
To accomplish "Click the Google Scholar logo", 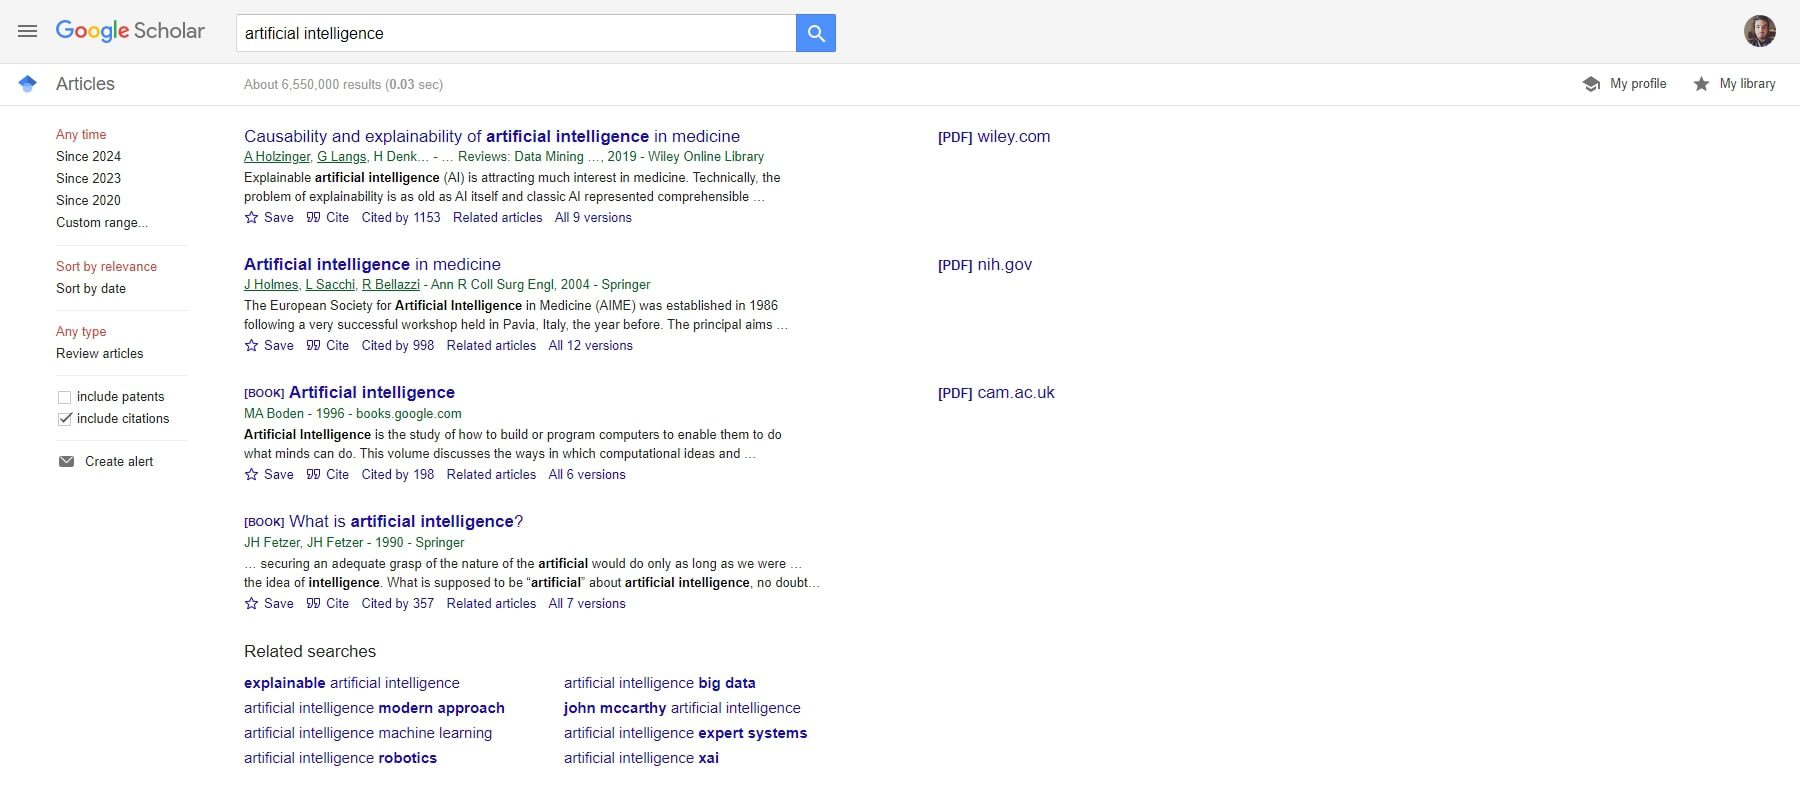I will click(x=130, y=31).
